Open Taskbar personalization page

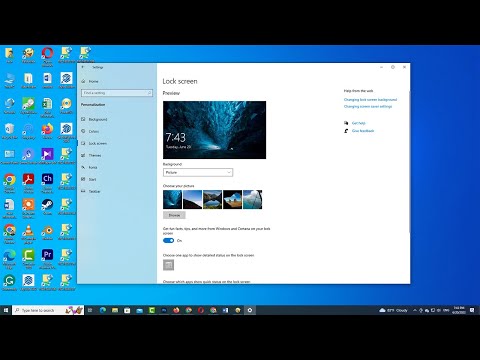pos(95,191)
